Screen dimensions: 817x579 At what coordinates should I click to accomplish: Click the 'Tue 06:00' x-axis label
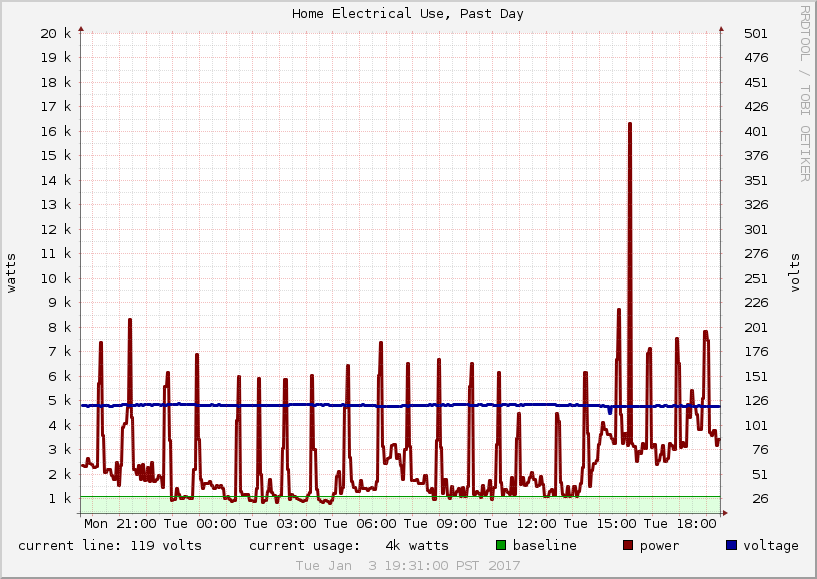point(360,523)
